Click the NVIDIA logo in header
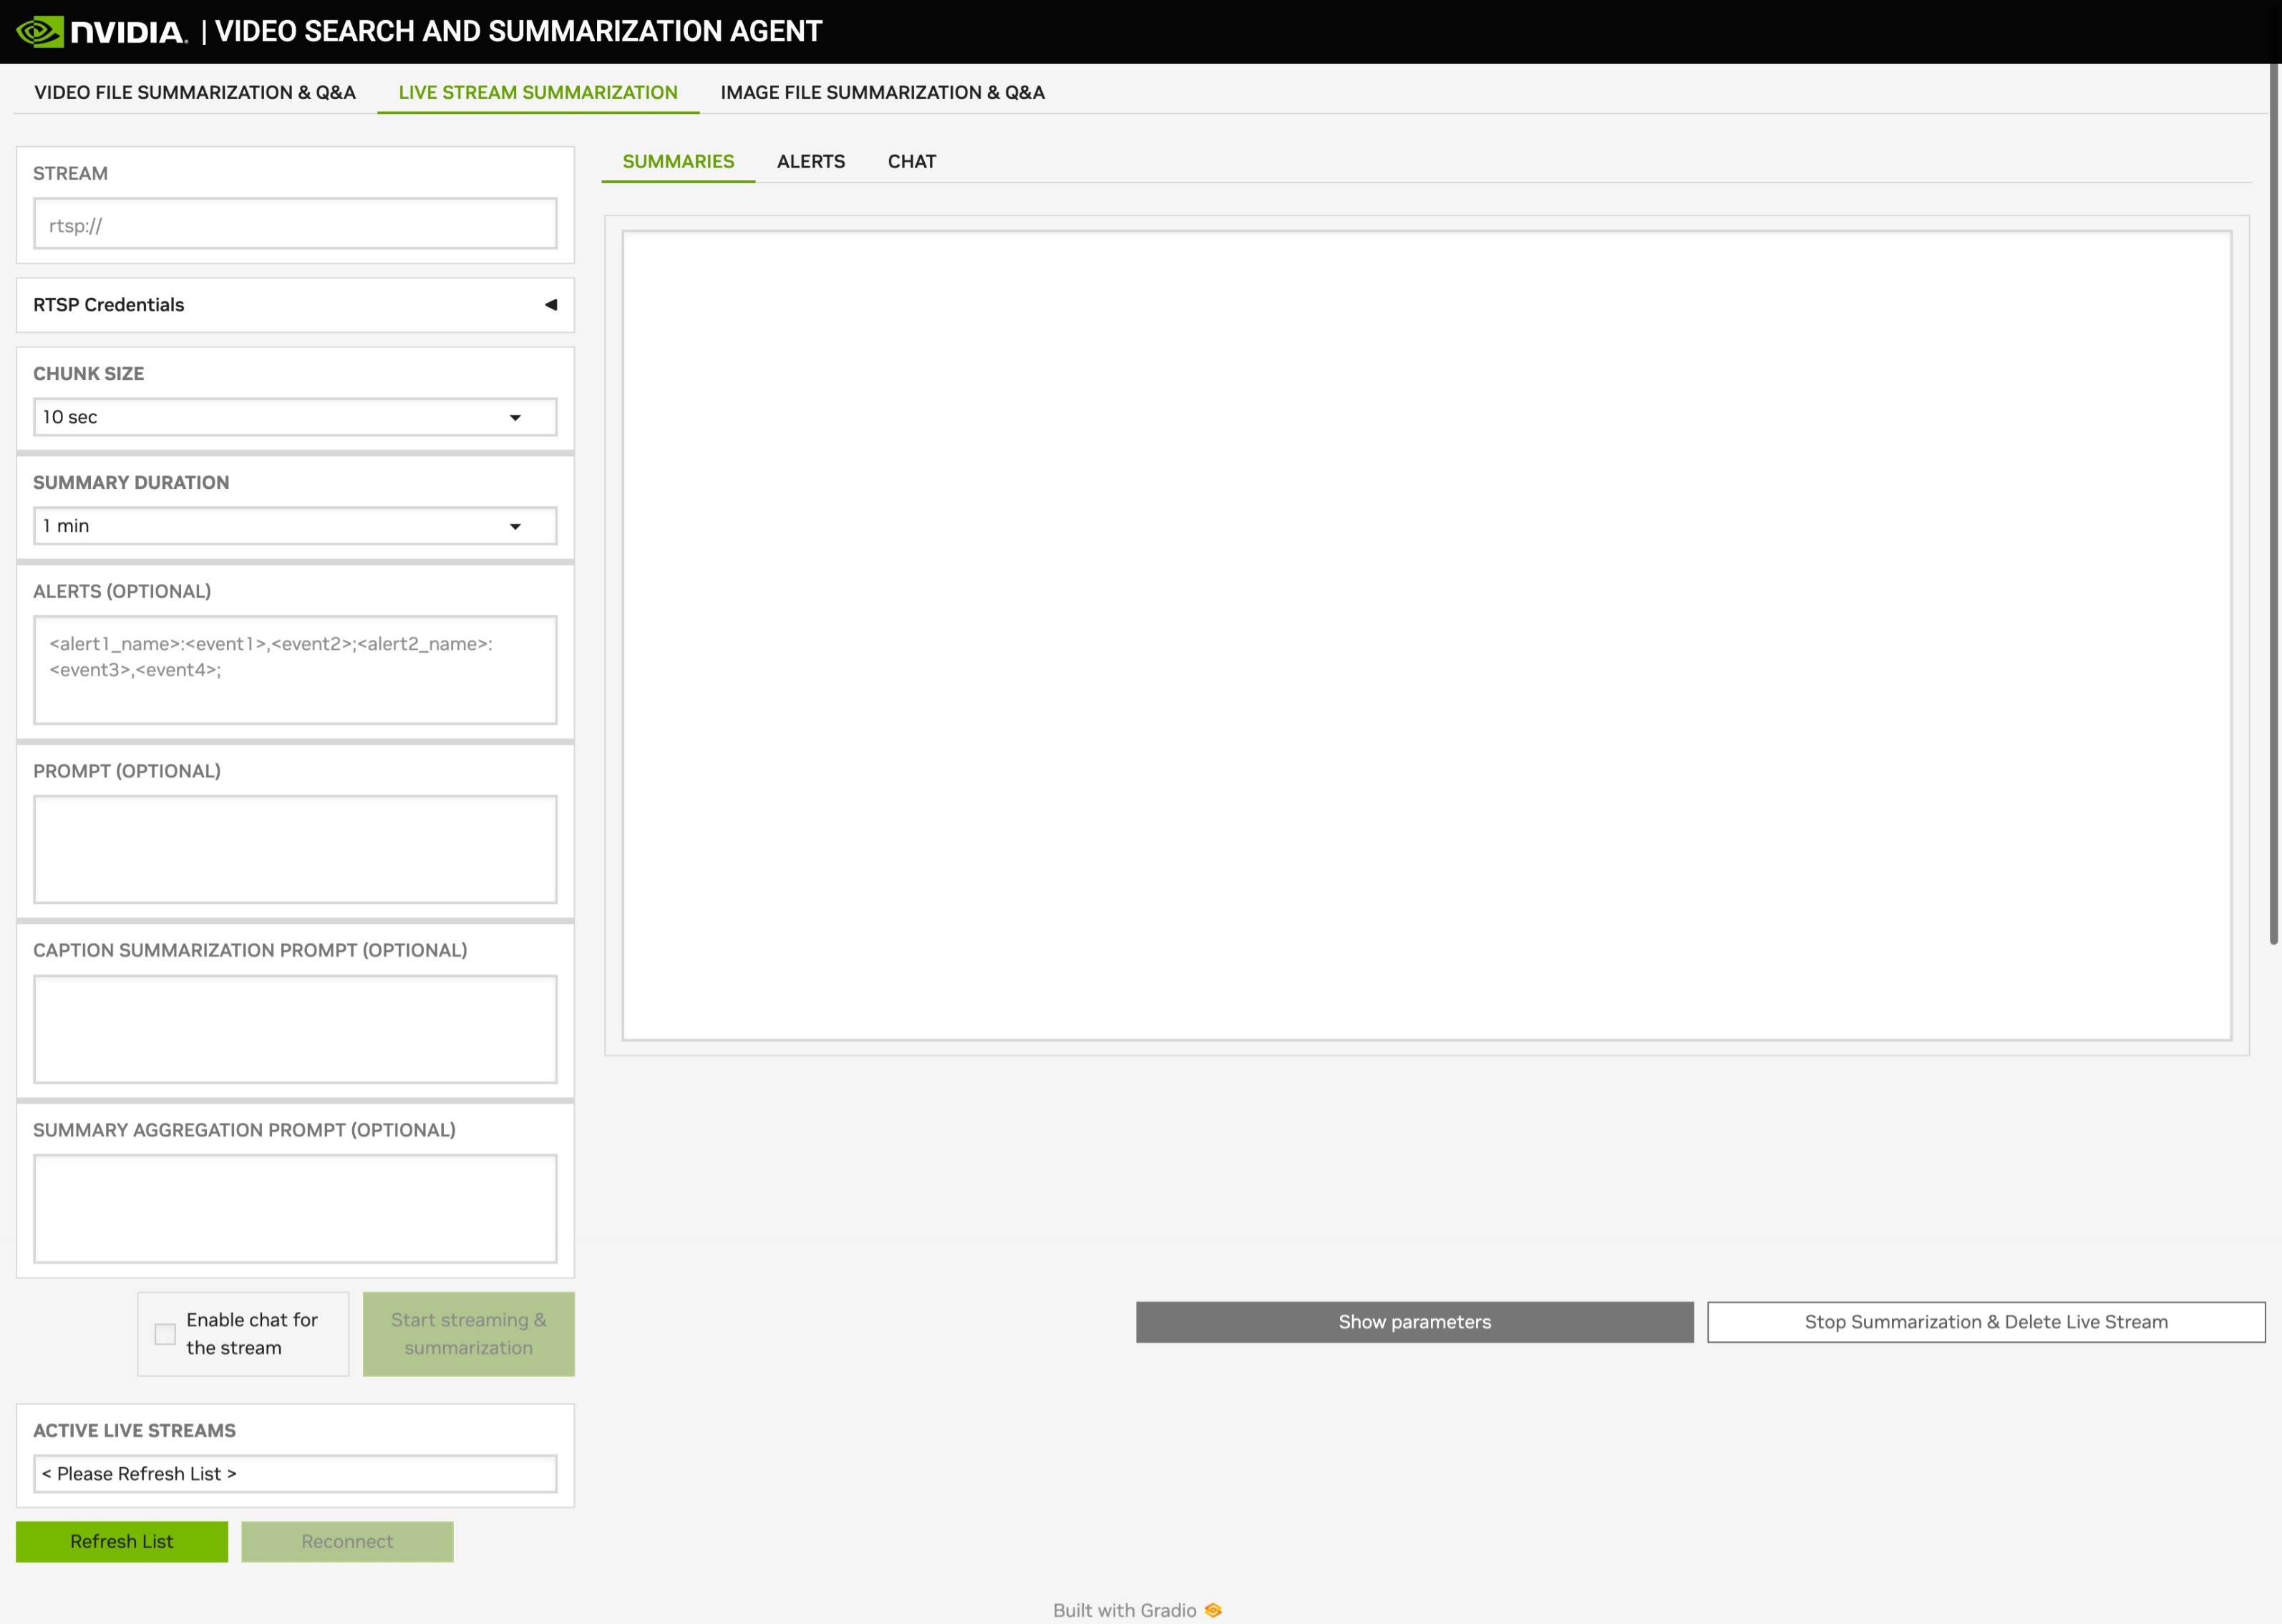 tap(102, 32)
